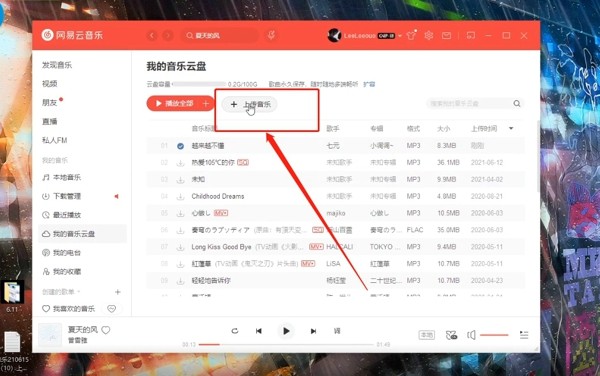Toggle the heartbeat mode next to 我喜欢的音乐

pyautogui.click(x=112, y=309)
